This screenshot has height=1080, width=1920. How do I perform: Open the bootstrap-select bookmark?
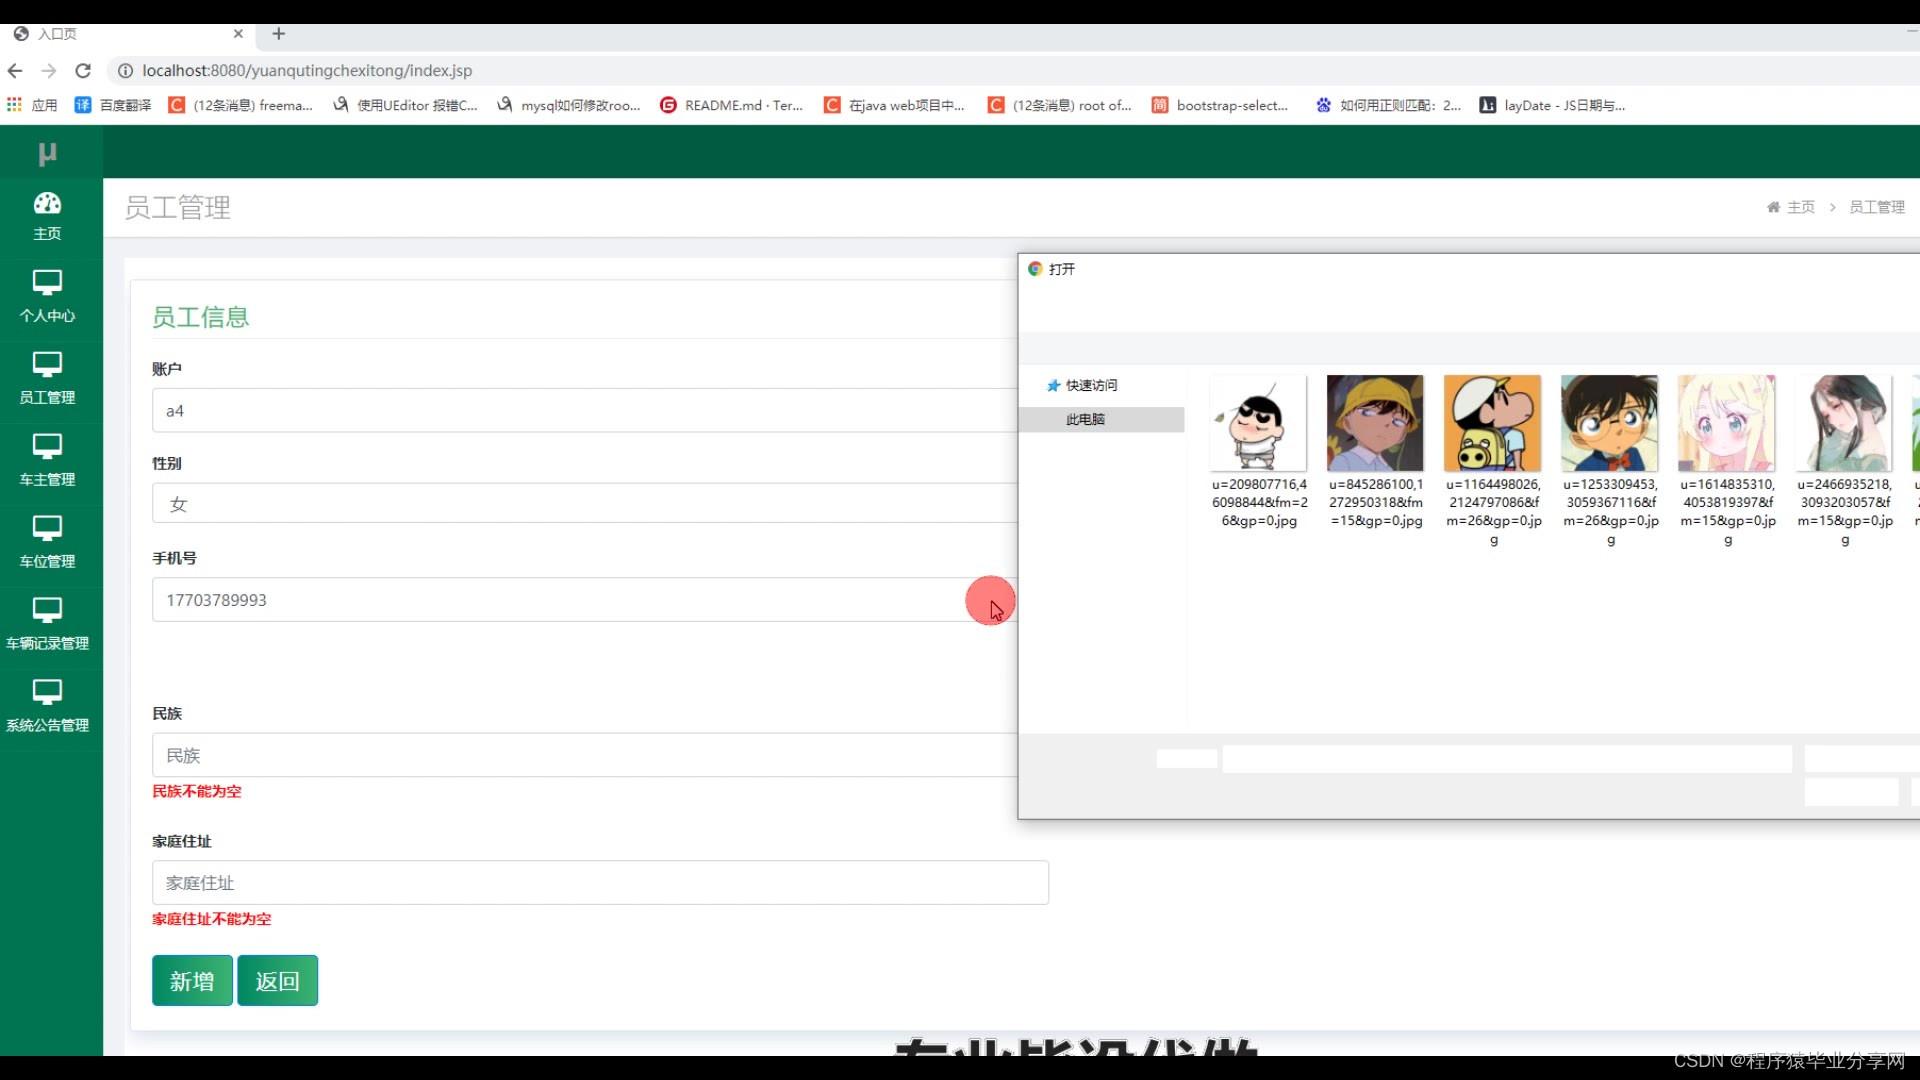point(1220,105)
